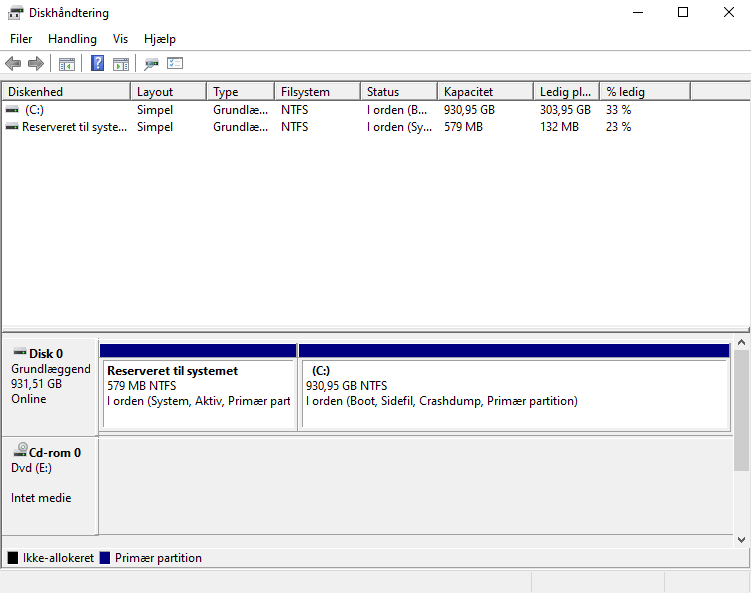Click the black Ikke-allokeret legend swatch
Screen dimensions: 751x593
point(13,558)
